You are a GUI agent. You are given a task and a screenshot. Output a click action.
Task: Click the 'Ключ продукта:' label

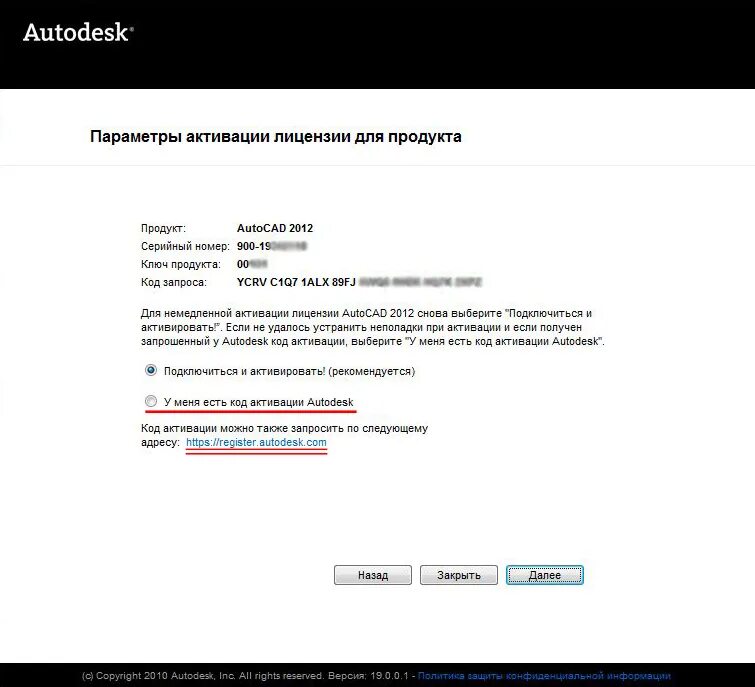click(181, 264)
